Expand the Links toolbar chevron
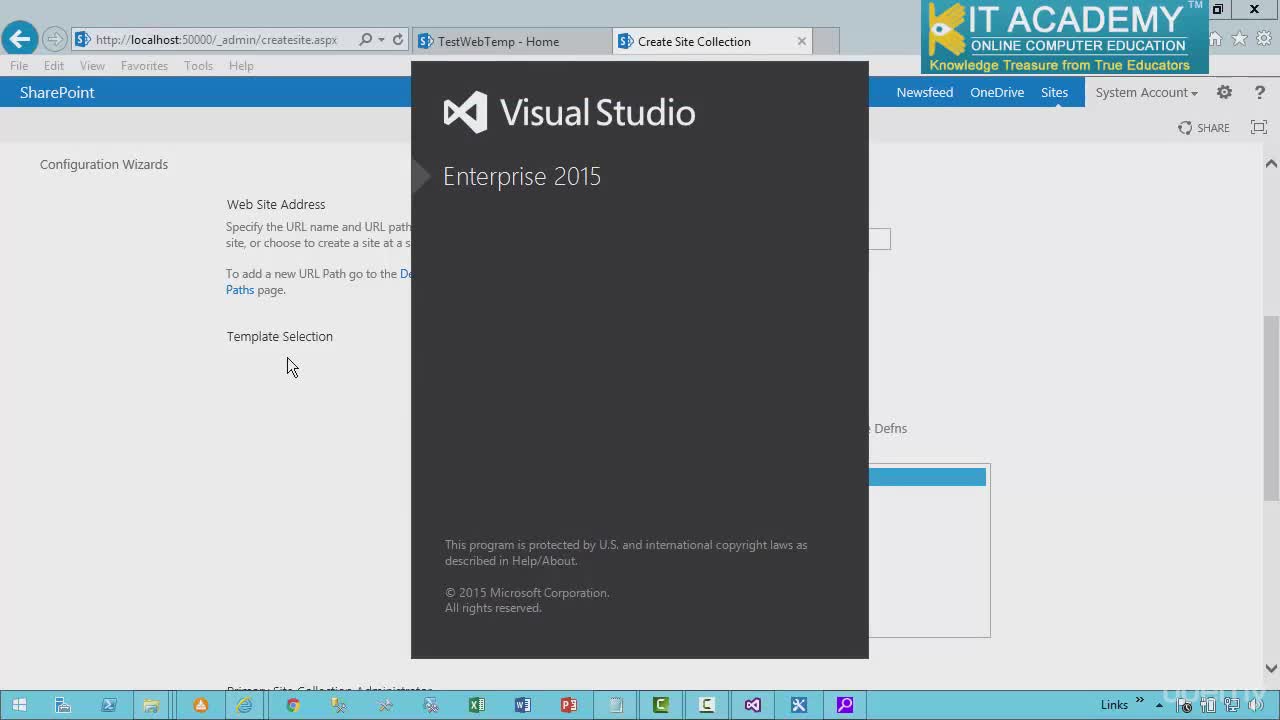 [1140, 702]
